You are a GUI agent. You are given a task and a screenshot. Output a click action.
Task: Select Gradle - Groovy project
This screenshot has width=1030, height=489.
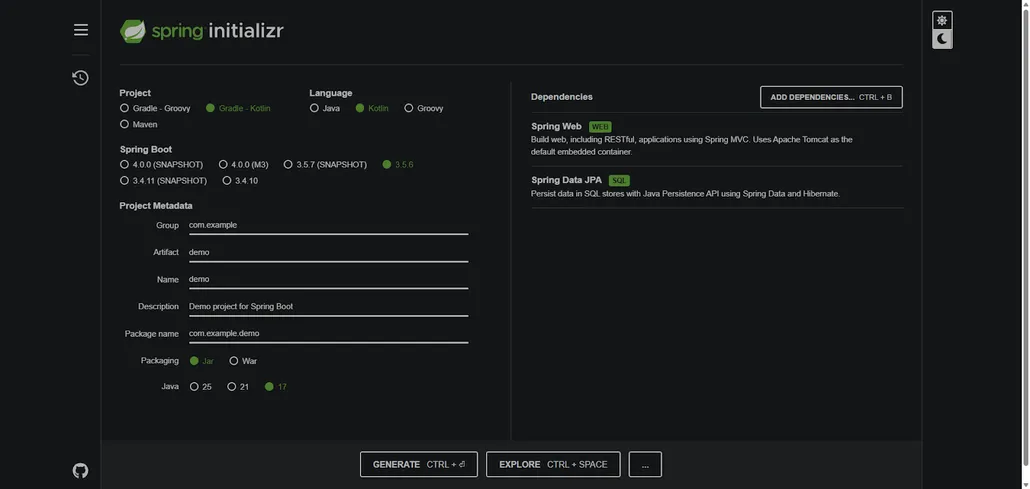point(124,108)
